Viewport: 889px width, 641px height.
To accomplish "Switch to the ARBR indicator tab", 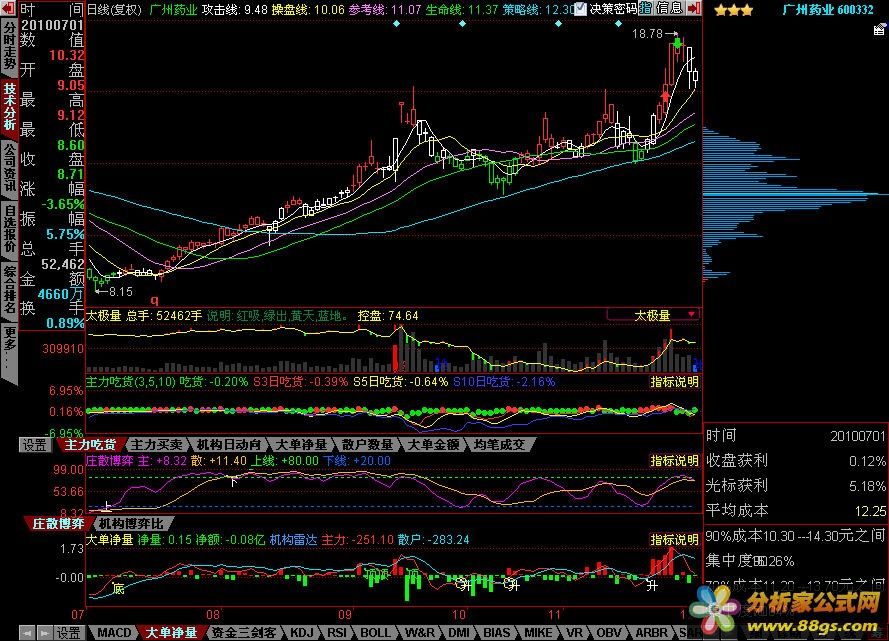I will [x=651, y=632].
